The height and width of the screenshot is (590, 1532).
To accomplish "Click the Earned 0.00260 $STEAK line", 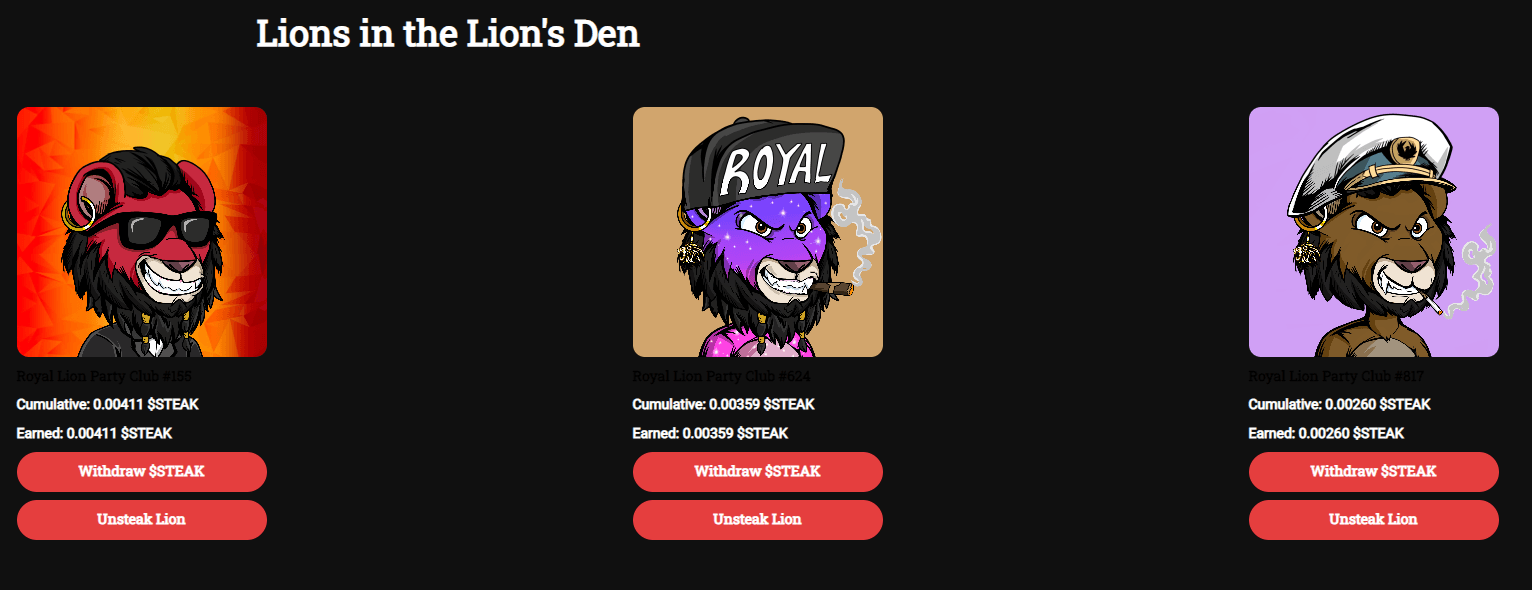I will pyautogui.click(x=1327, y=434).
